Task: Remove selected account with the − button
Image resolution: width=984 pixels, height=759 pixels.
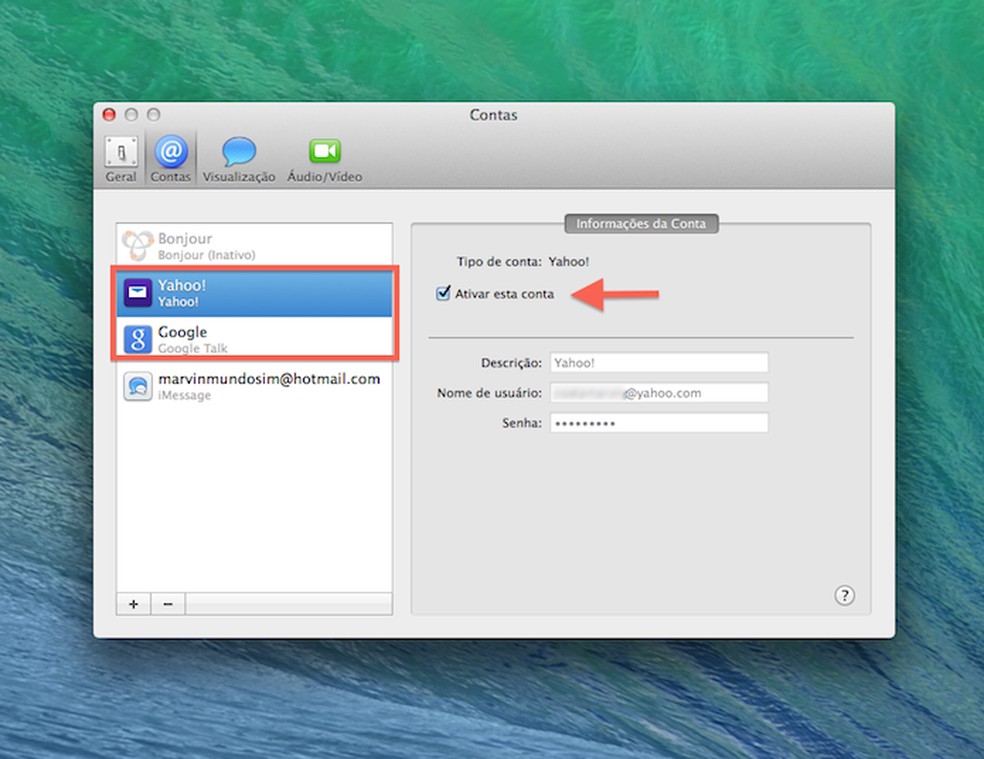Action: click(x=166, y=604)
